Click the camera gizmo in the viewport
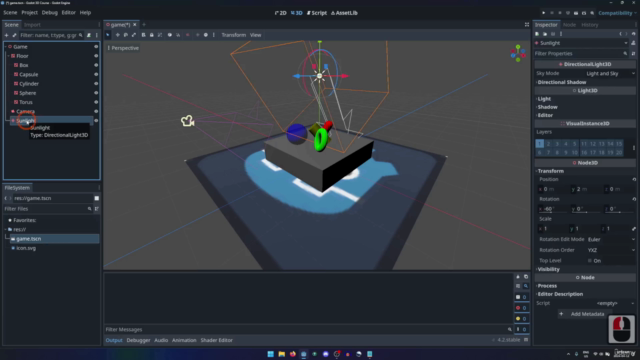 coord(187,121)
